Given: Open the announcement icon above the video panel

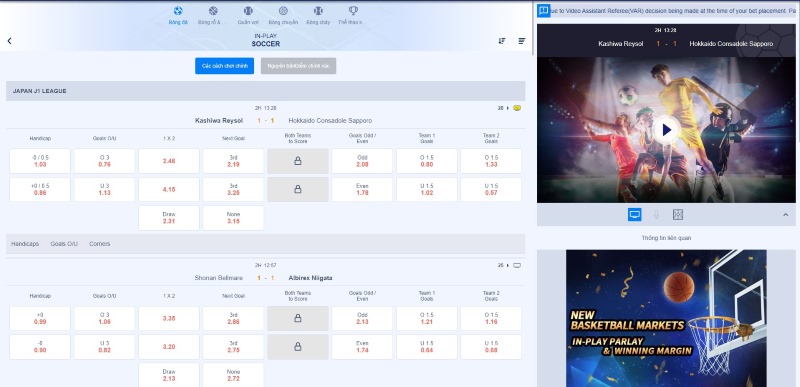Looking at the screenshot, I should click(x=544, y=11).
